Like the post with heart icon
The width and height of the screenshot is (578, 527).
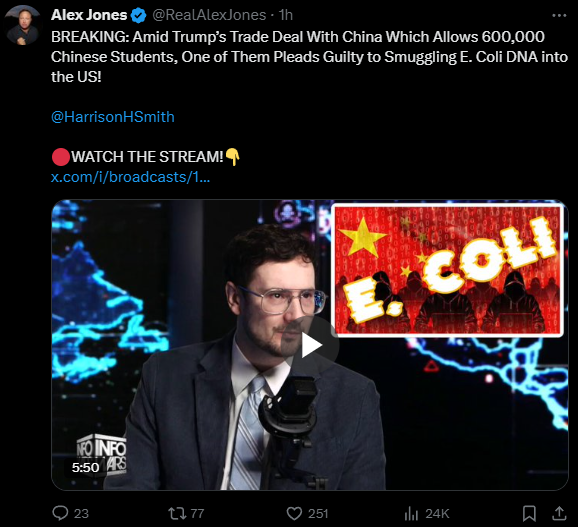pyautogui.click(x=294, y=513)
